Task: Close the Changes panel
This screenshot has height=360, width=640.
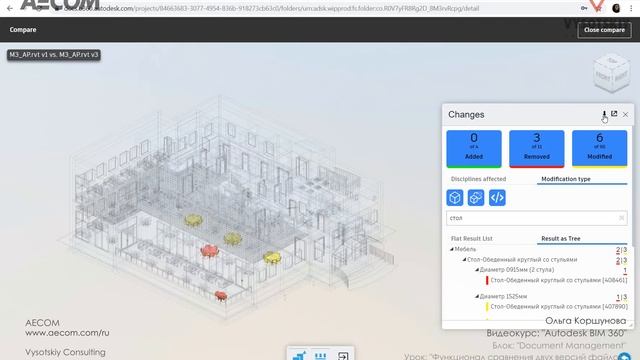Action: click(x=625, y=115)
